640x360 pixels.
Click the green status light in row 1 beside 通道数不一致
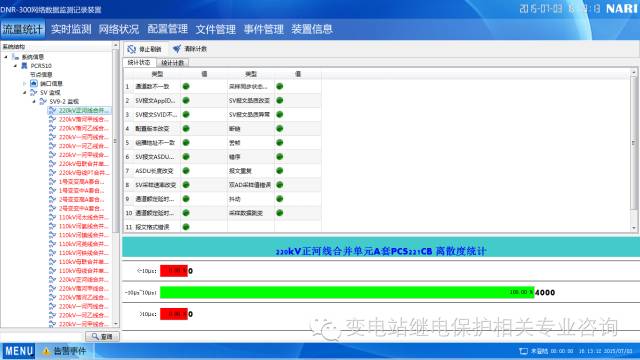click(x=186, y=86)
